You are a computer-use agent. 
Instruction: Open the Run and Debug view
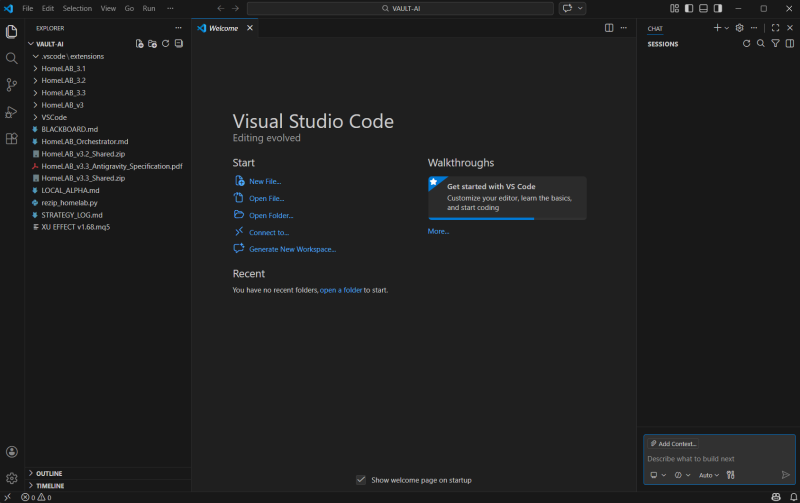(11, 112)
